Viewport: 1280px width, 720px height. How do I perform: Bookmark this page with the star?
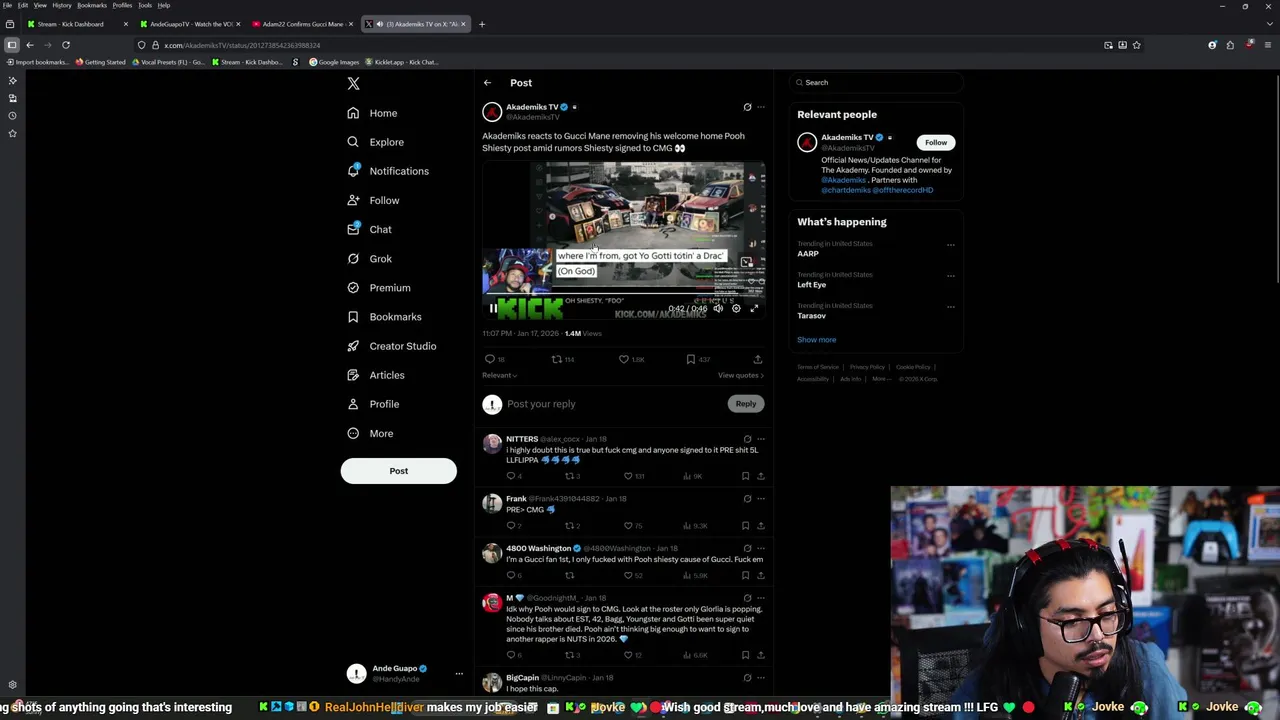[1136, 45]
